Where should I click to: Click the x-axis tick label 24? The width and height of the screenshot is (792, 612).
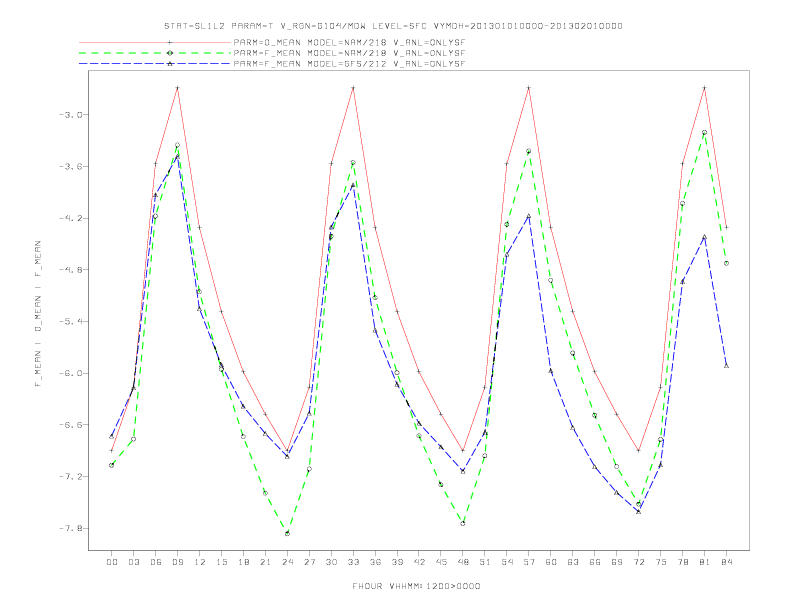[287, 562]
